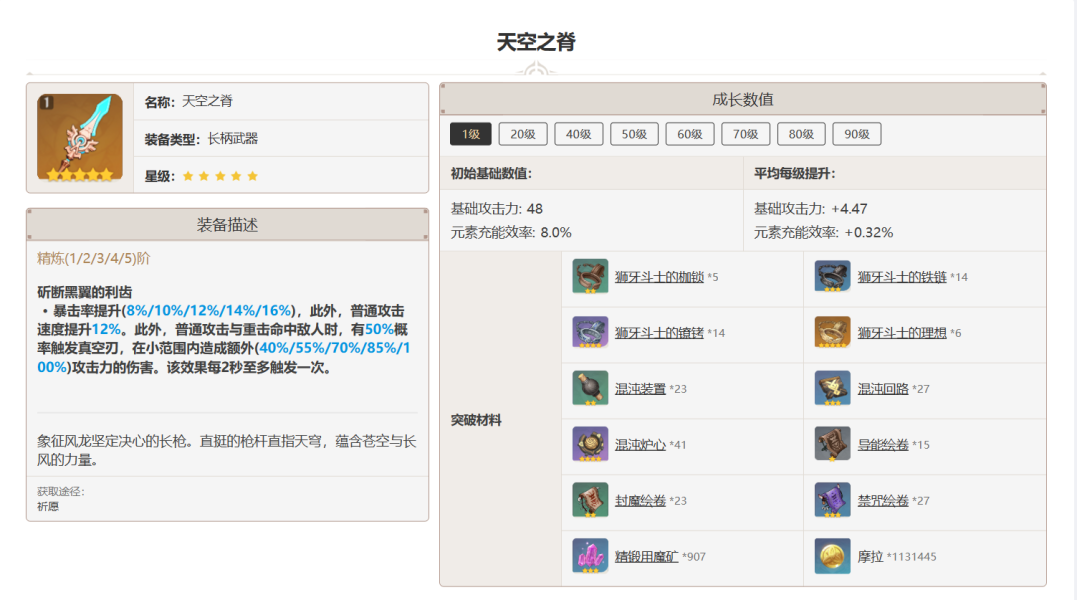Viewport: 1077px width, 600px height.
Task: Select the 90级 level tab
Action: (857, 134)
